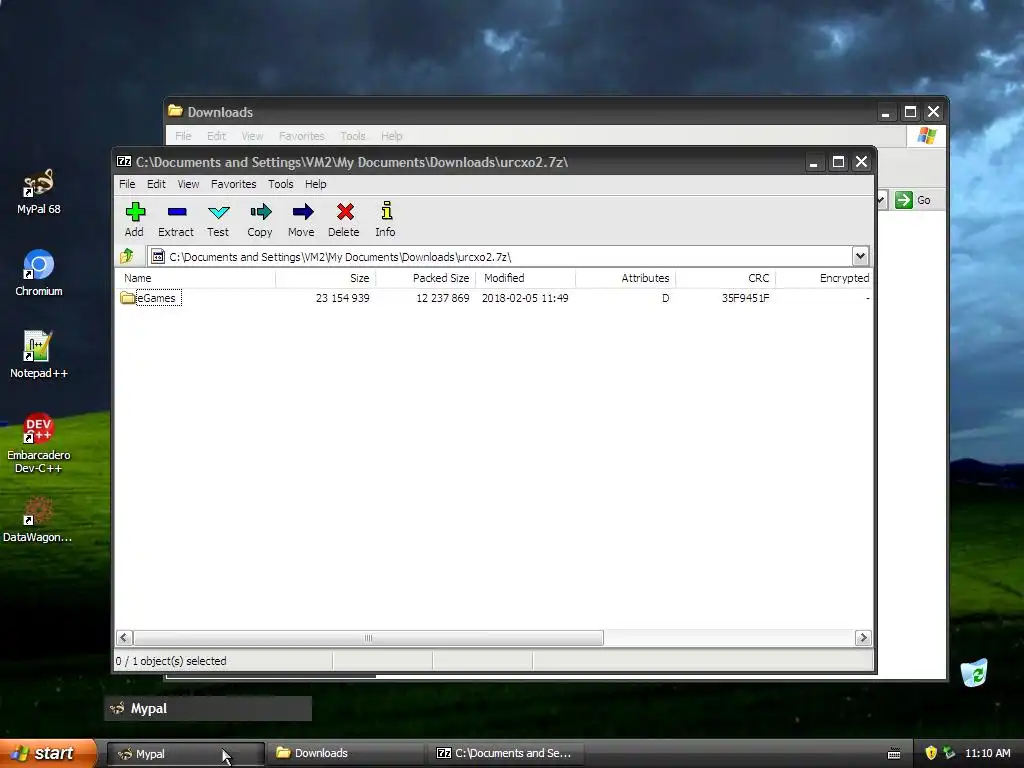Click the status text '0 / 1 object(s) selected'
The width and height of the screenshot is (1024, 768).
click(x=171, y=661)
